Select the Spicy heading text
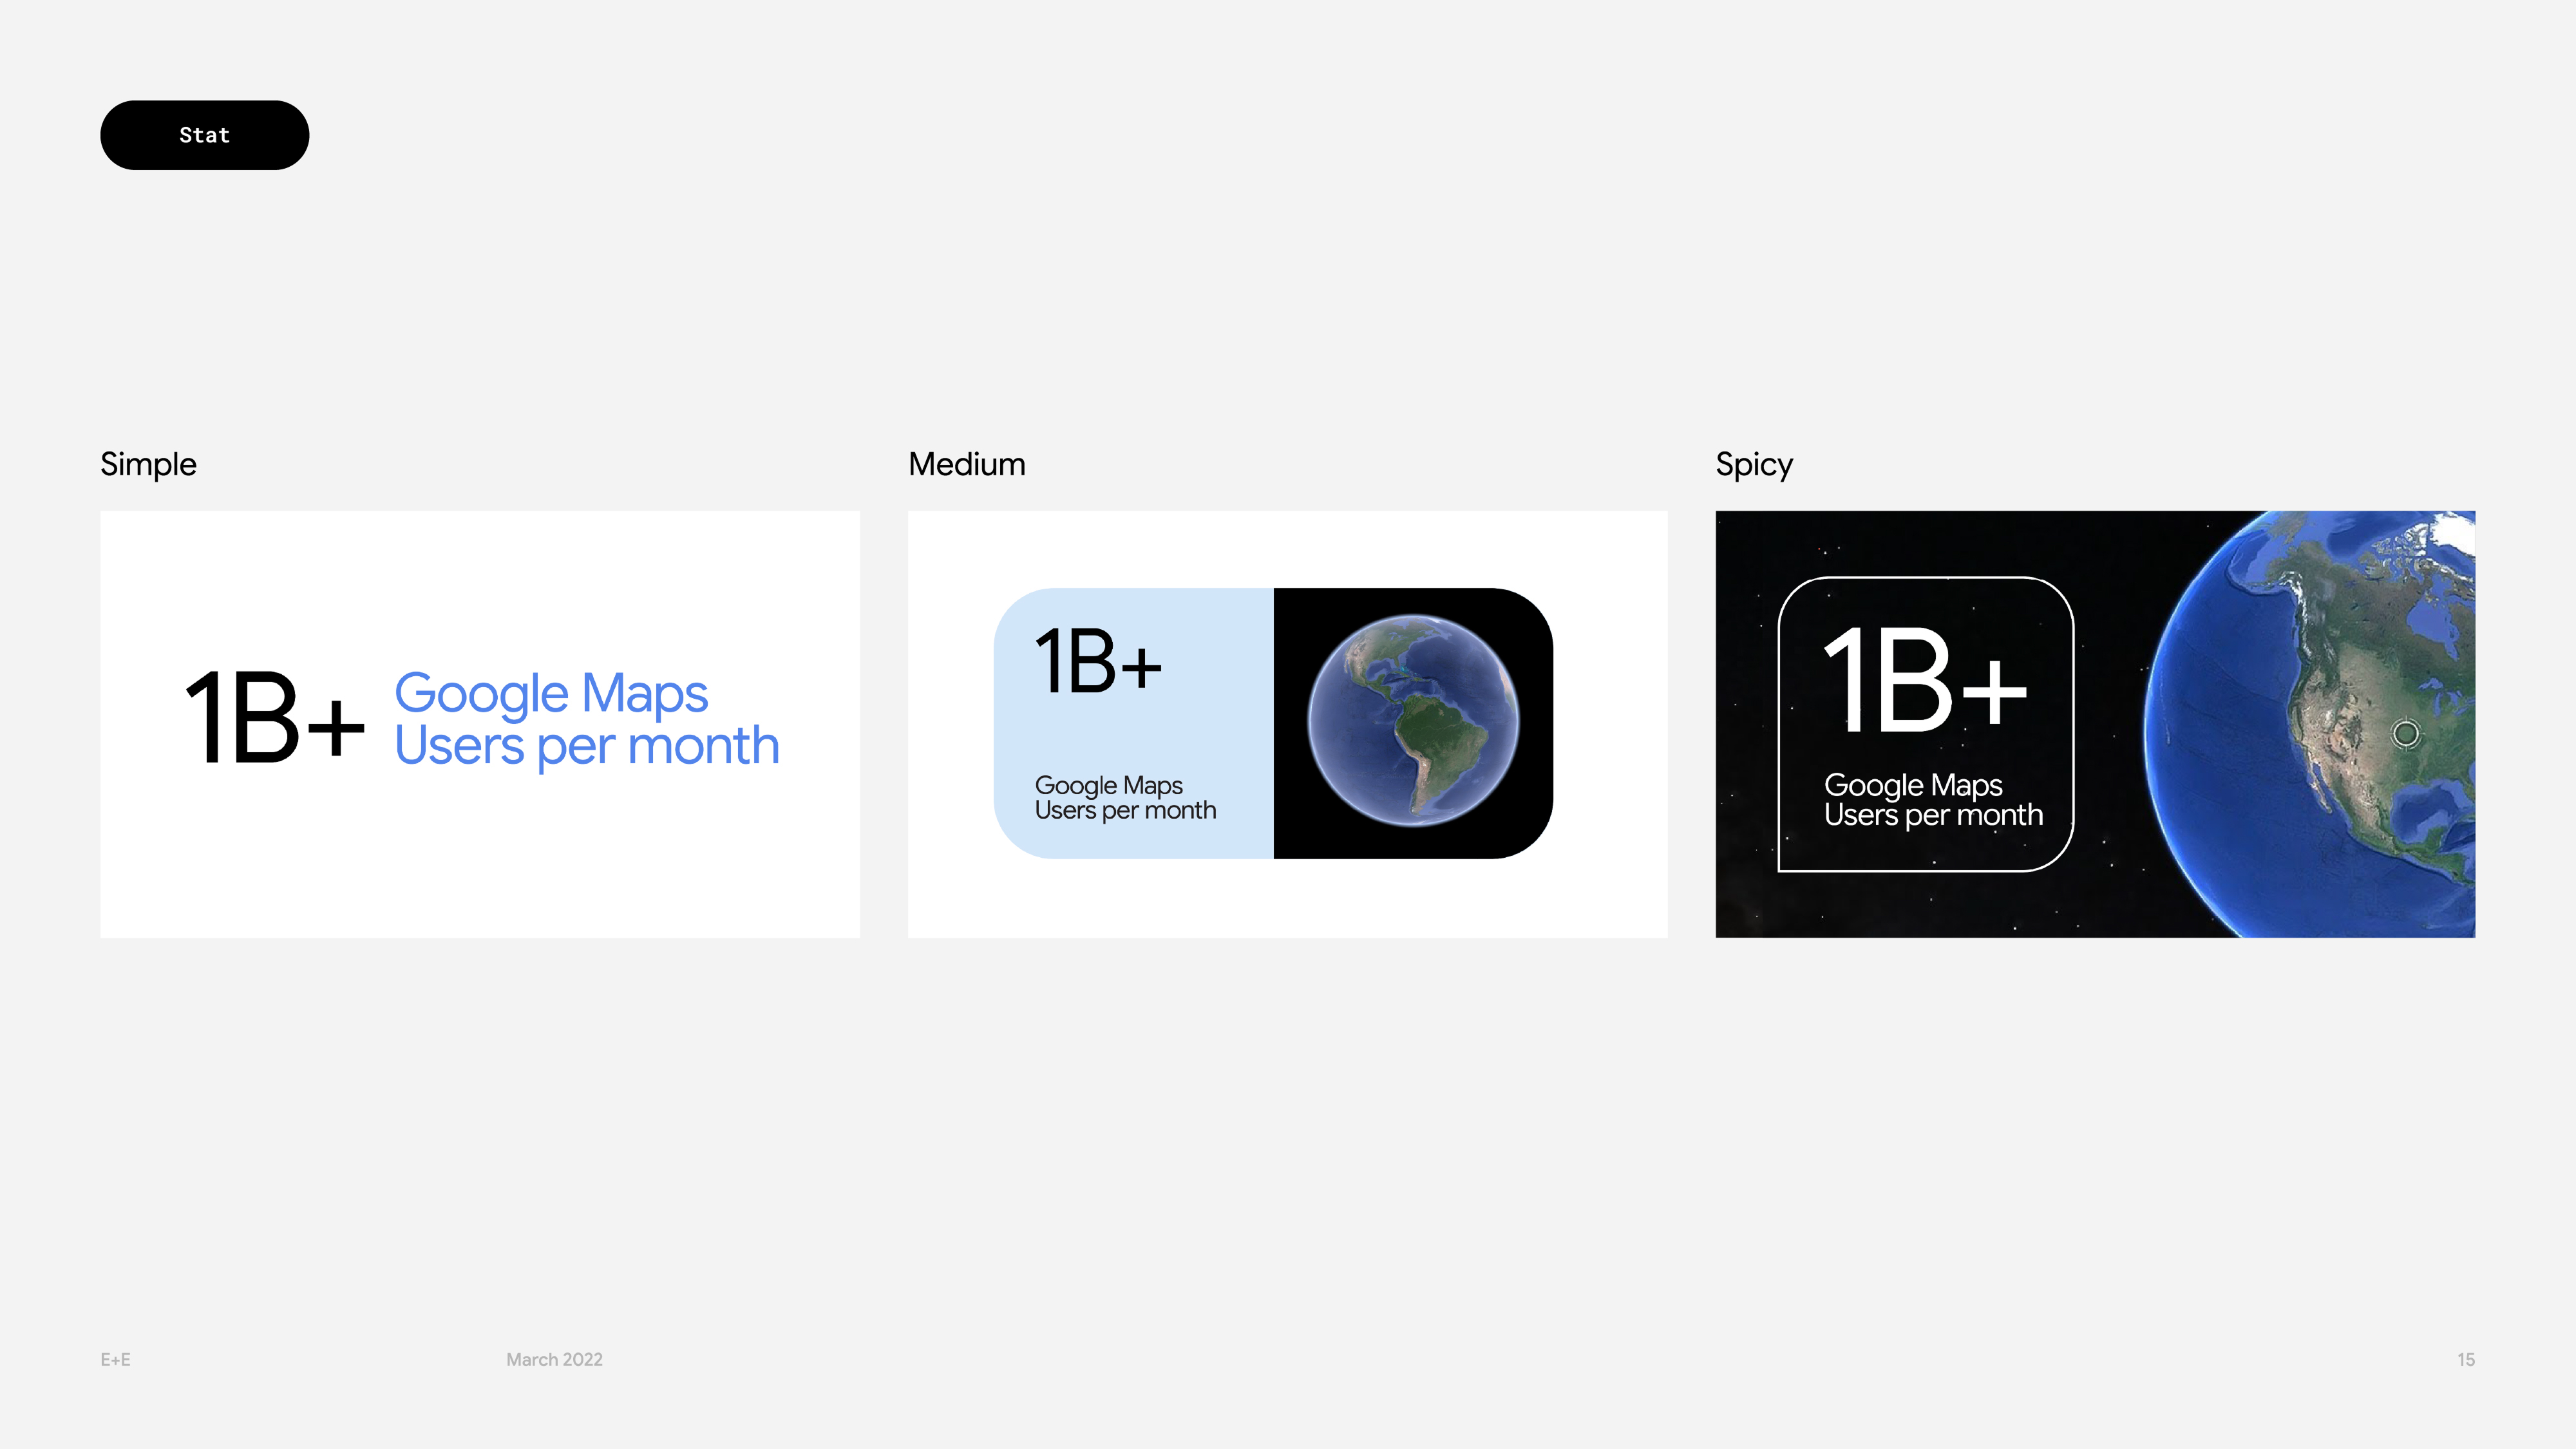Screen dimensions: 2576x1449 pyautogui.click(x=1753, y=464)
